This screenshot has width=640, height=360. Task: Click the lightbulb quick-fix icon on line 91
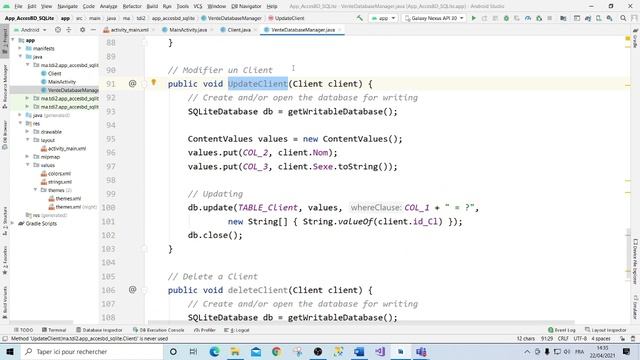click(154, 82)
